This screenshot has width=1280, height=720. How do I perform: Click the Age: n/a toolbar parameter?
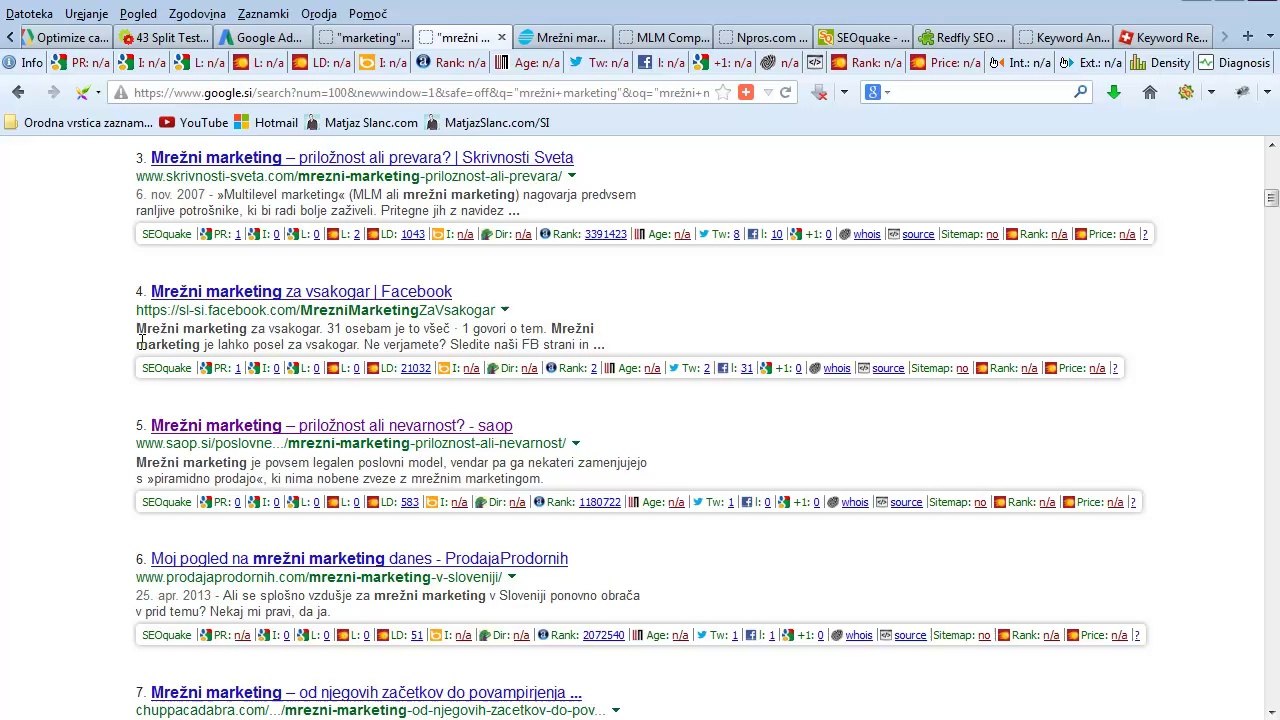point(529,62)
